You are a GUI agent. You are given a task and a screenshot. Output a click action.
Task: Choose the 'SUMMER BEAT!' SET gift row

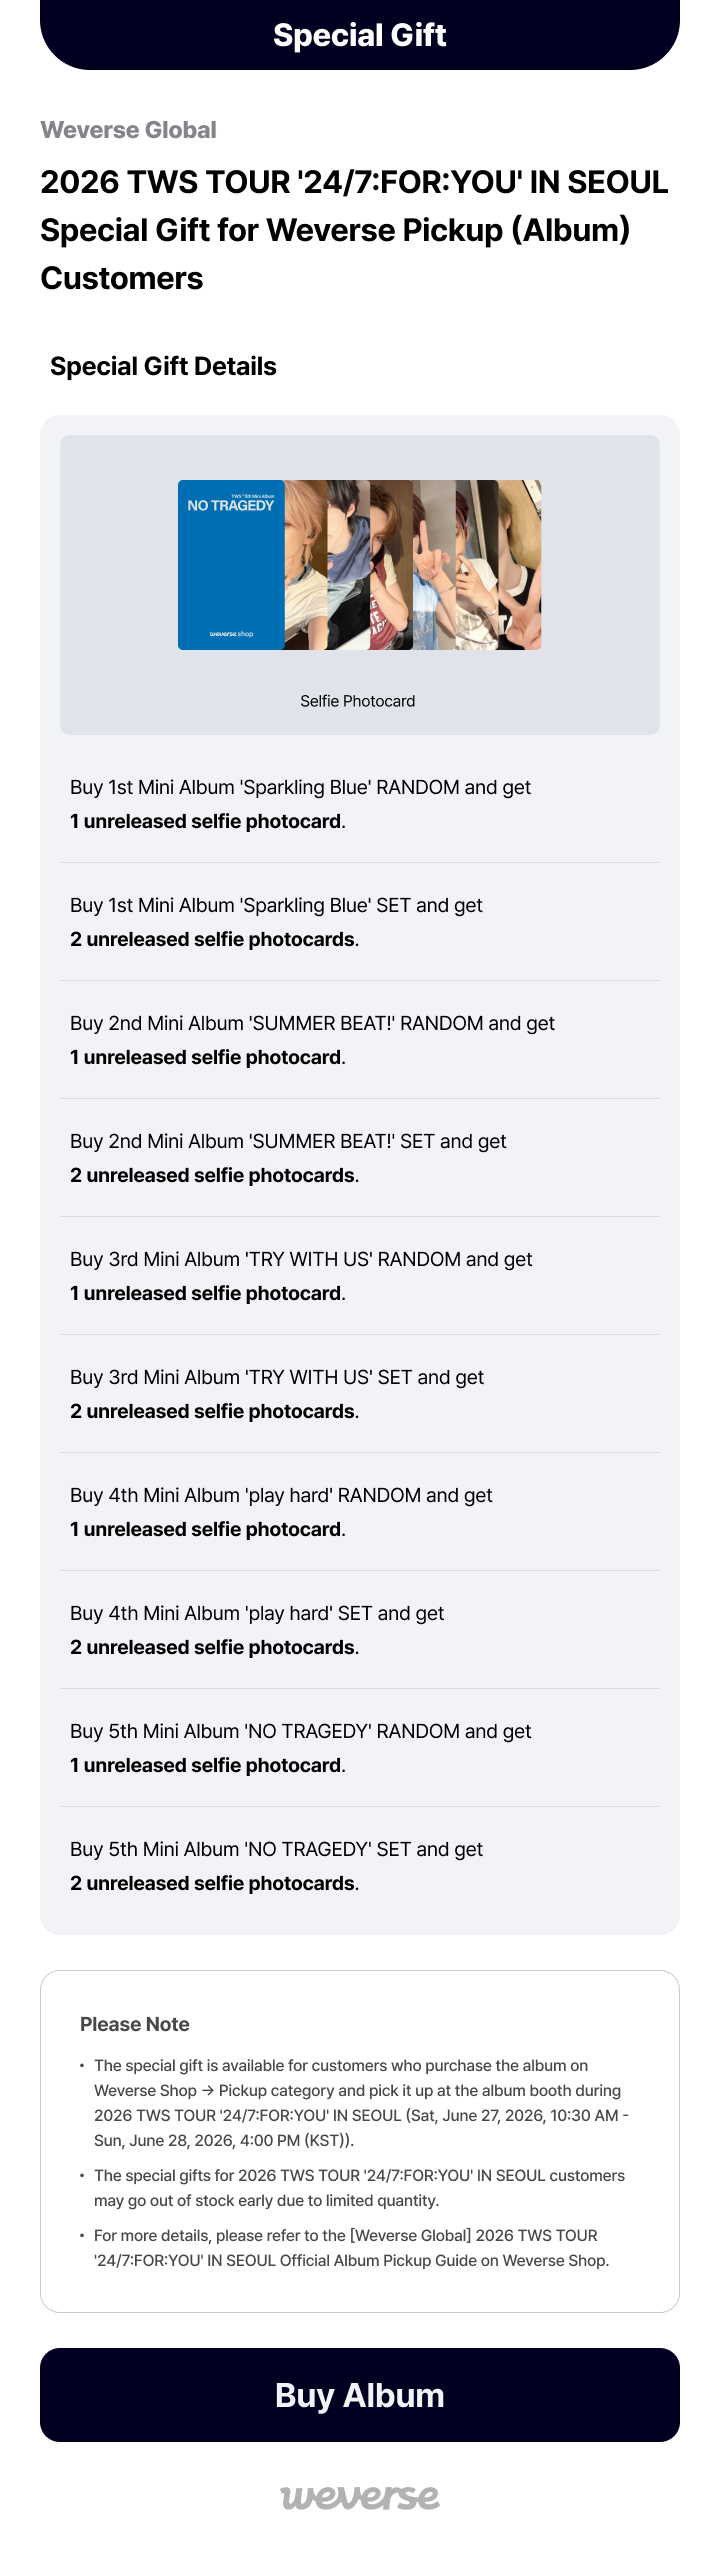coord(360,1158)
